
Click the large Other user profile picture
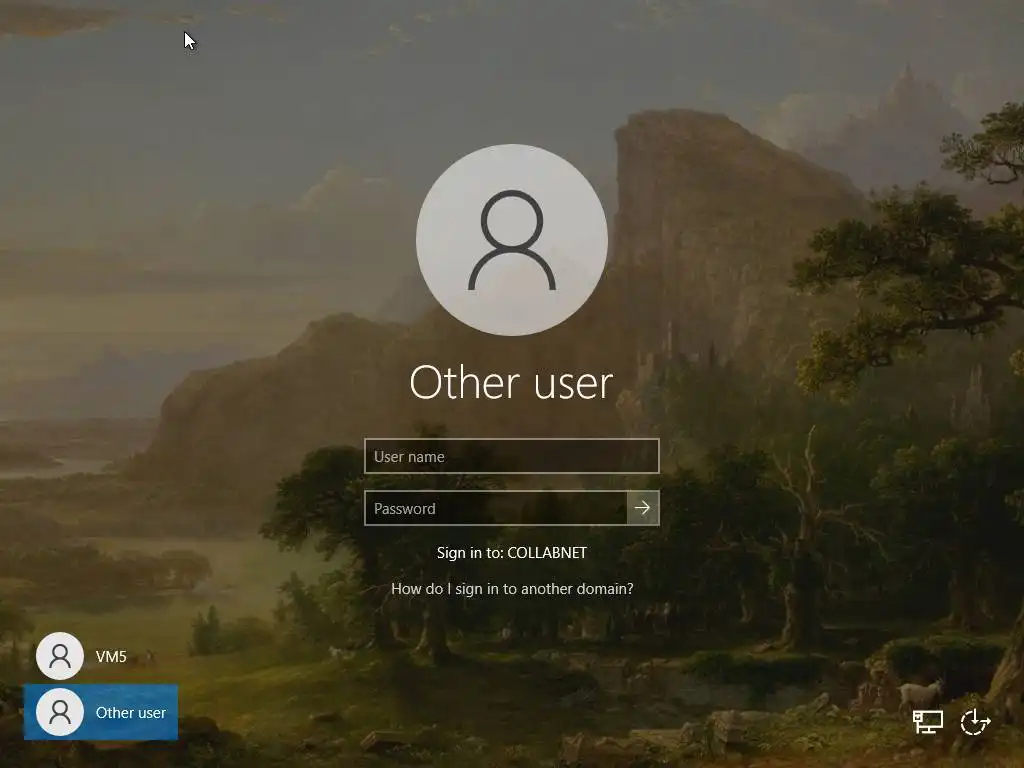click(512, 240)
